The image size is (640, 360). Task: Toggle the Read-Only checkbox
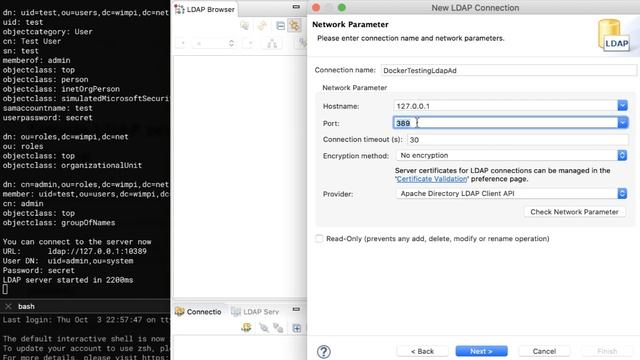click(319, 239)
